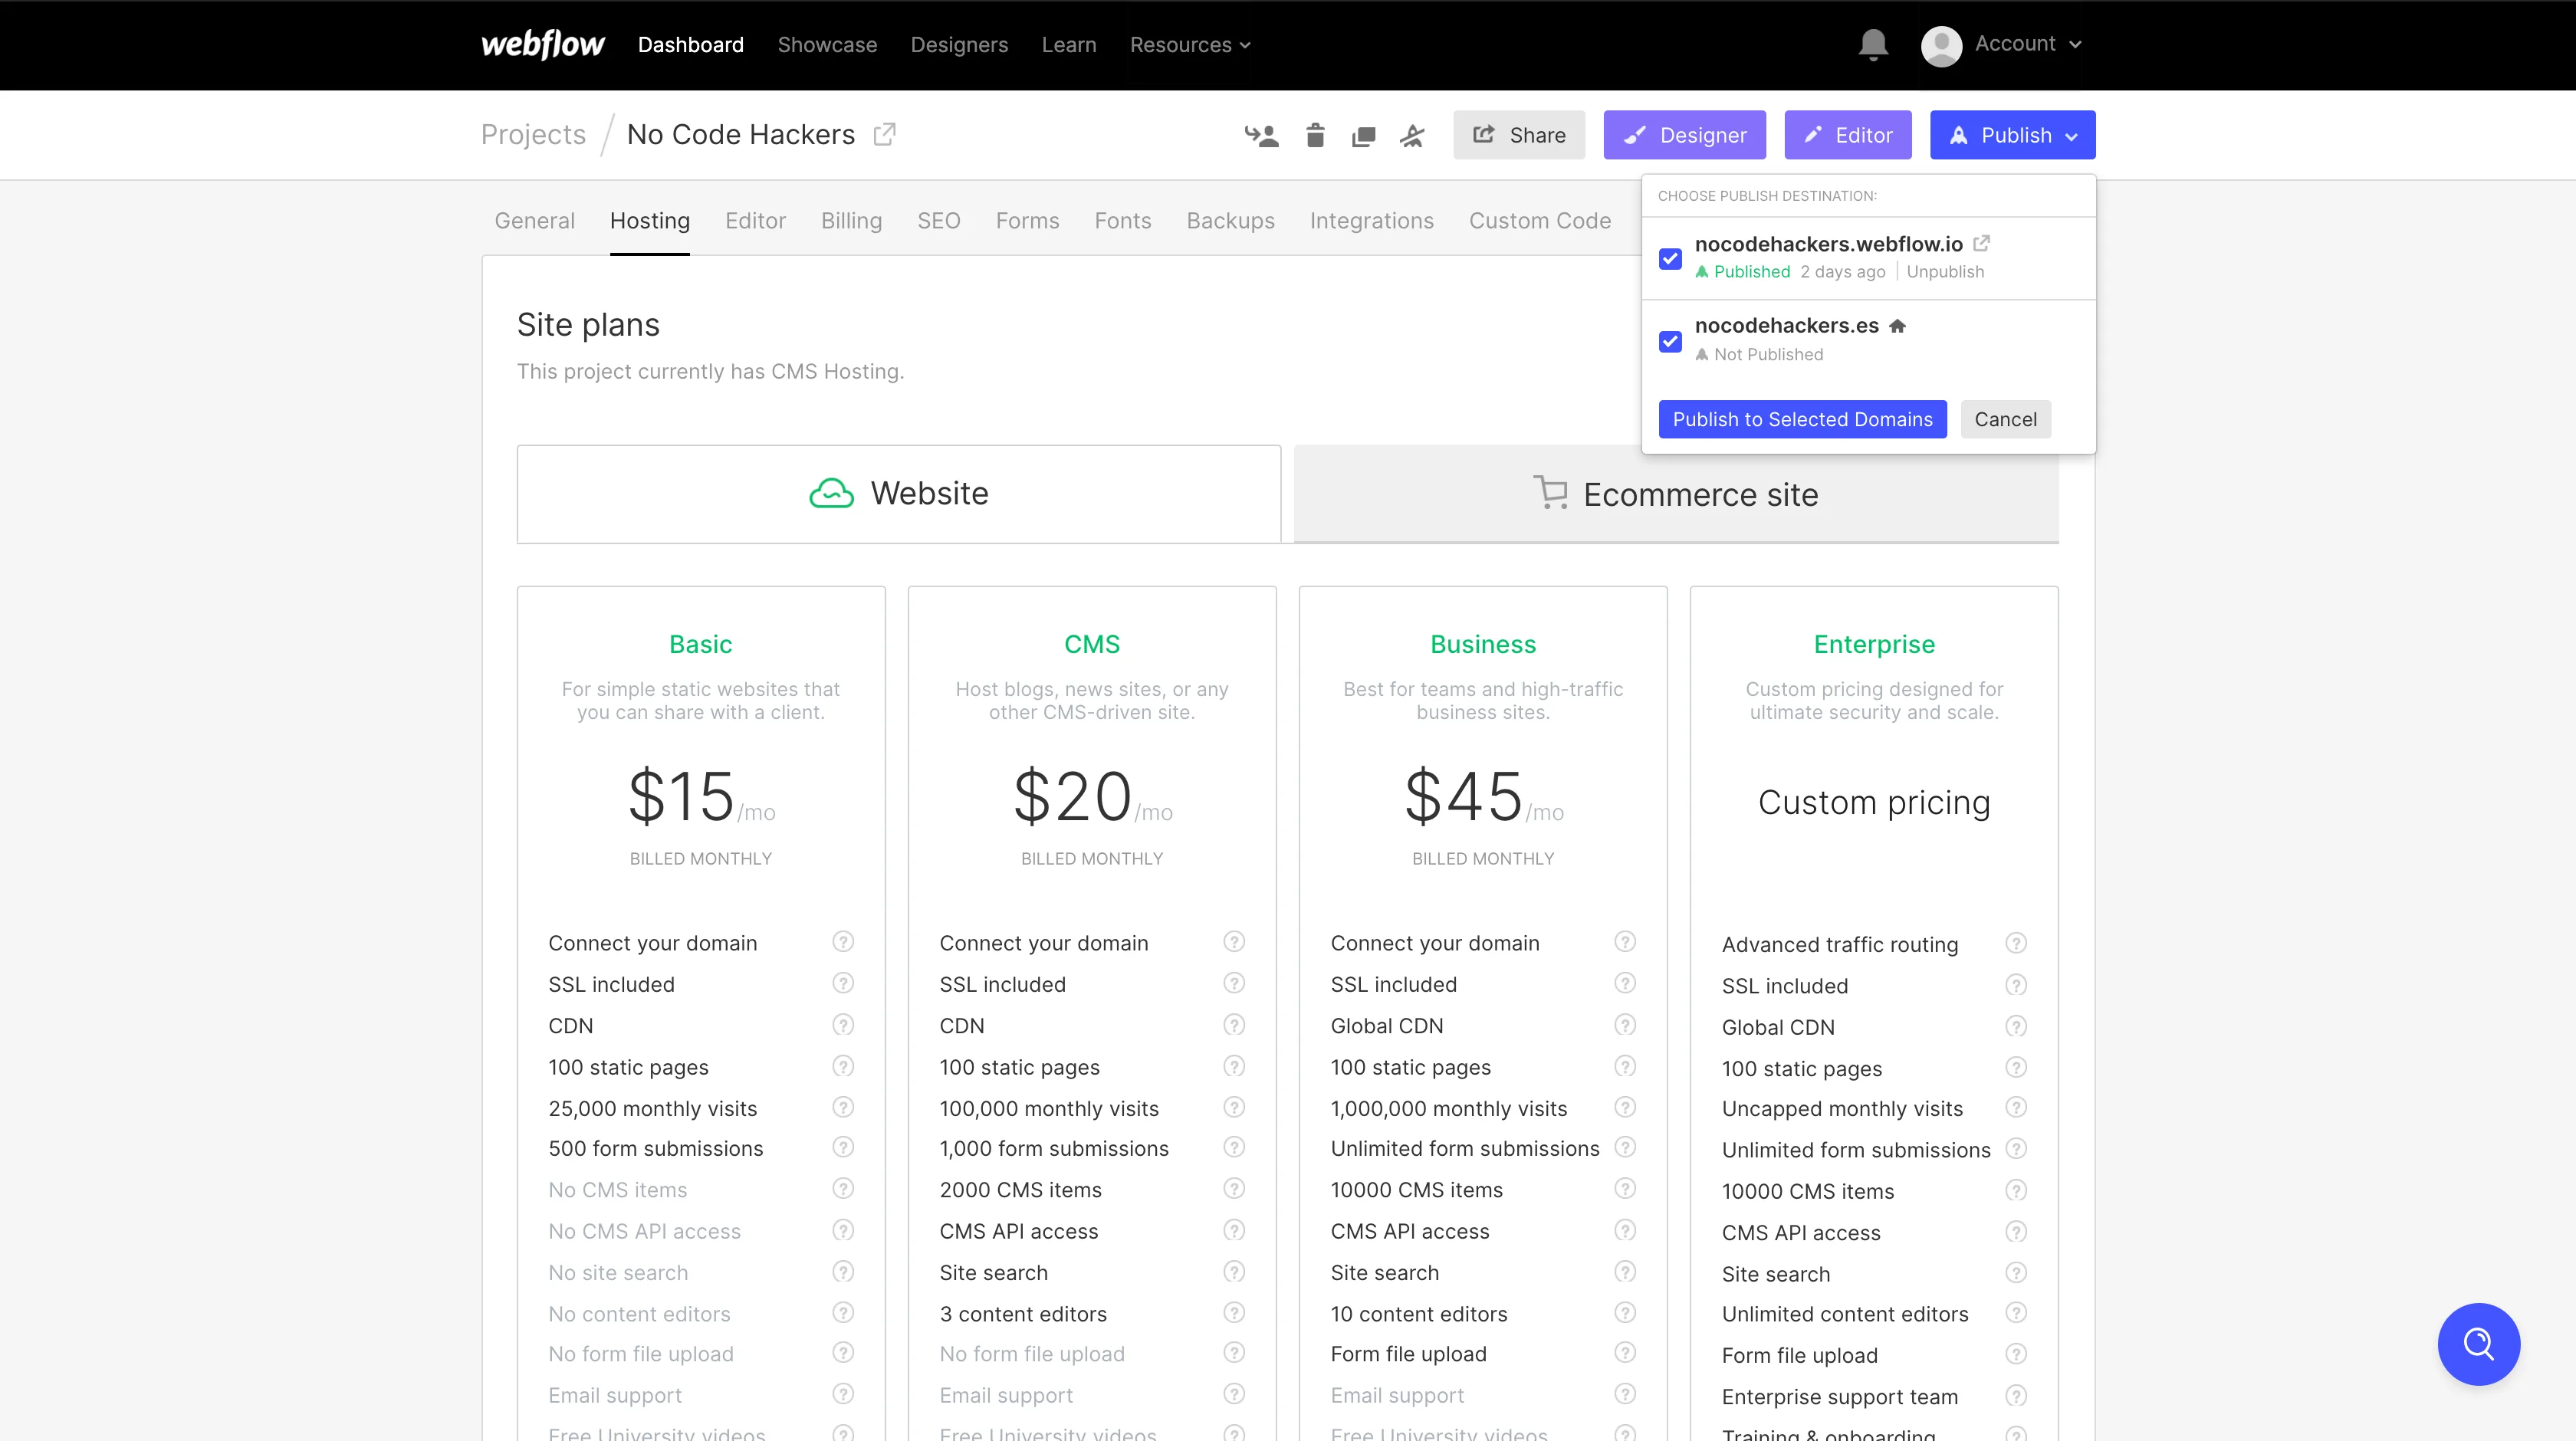Open the notifications bell
The width and height of the screenshot is (2576, 1441).
[1872, 45]
